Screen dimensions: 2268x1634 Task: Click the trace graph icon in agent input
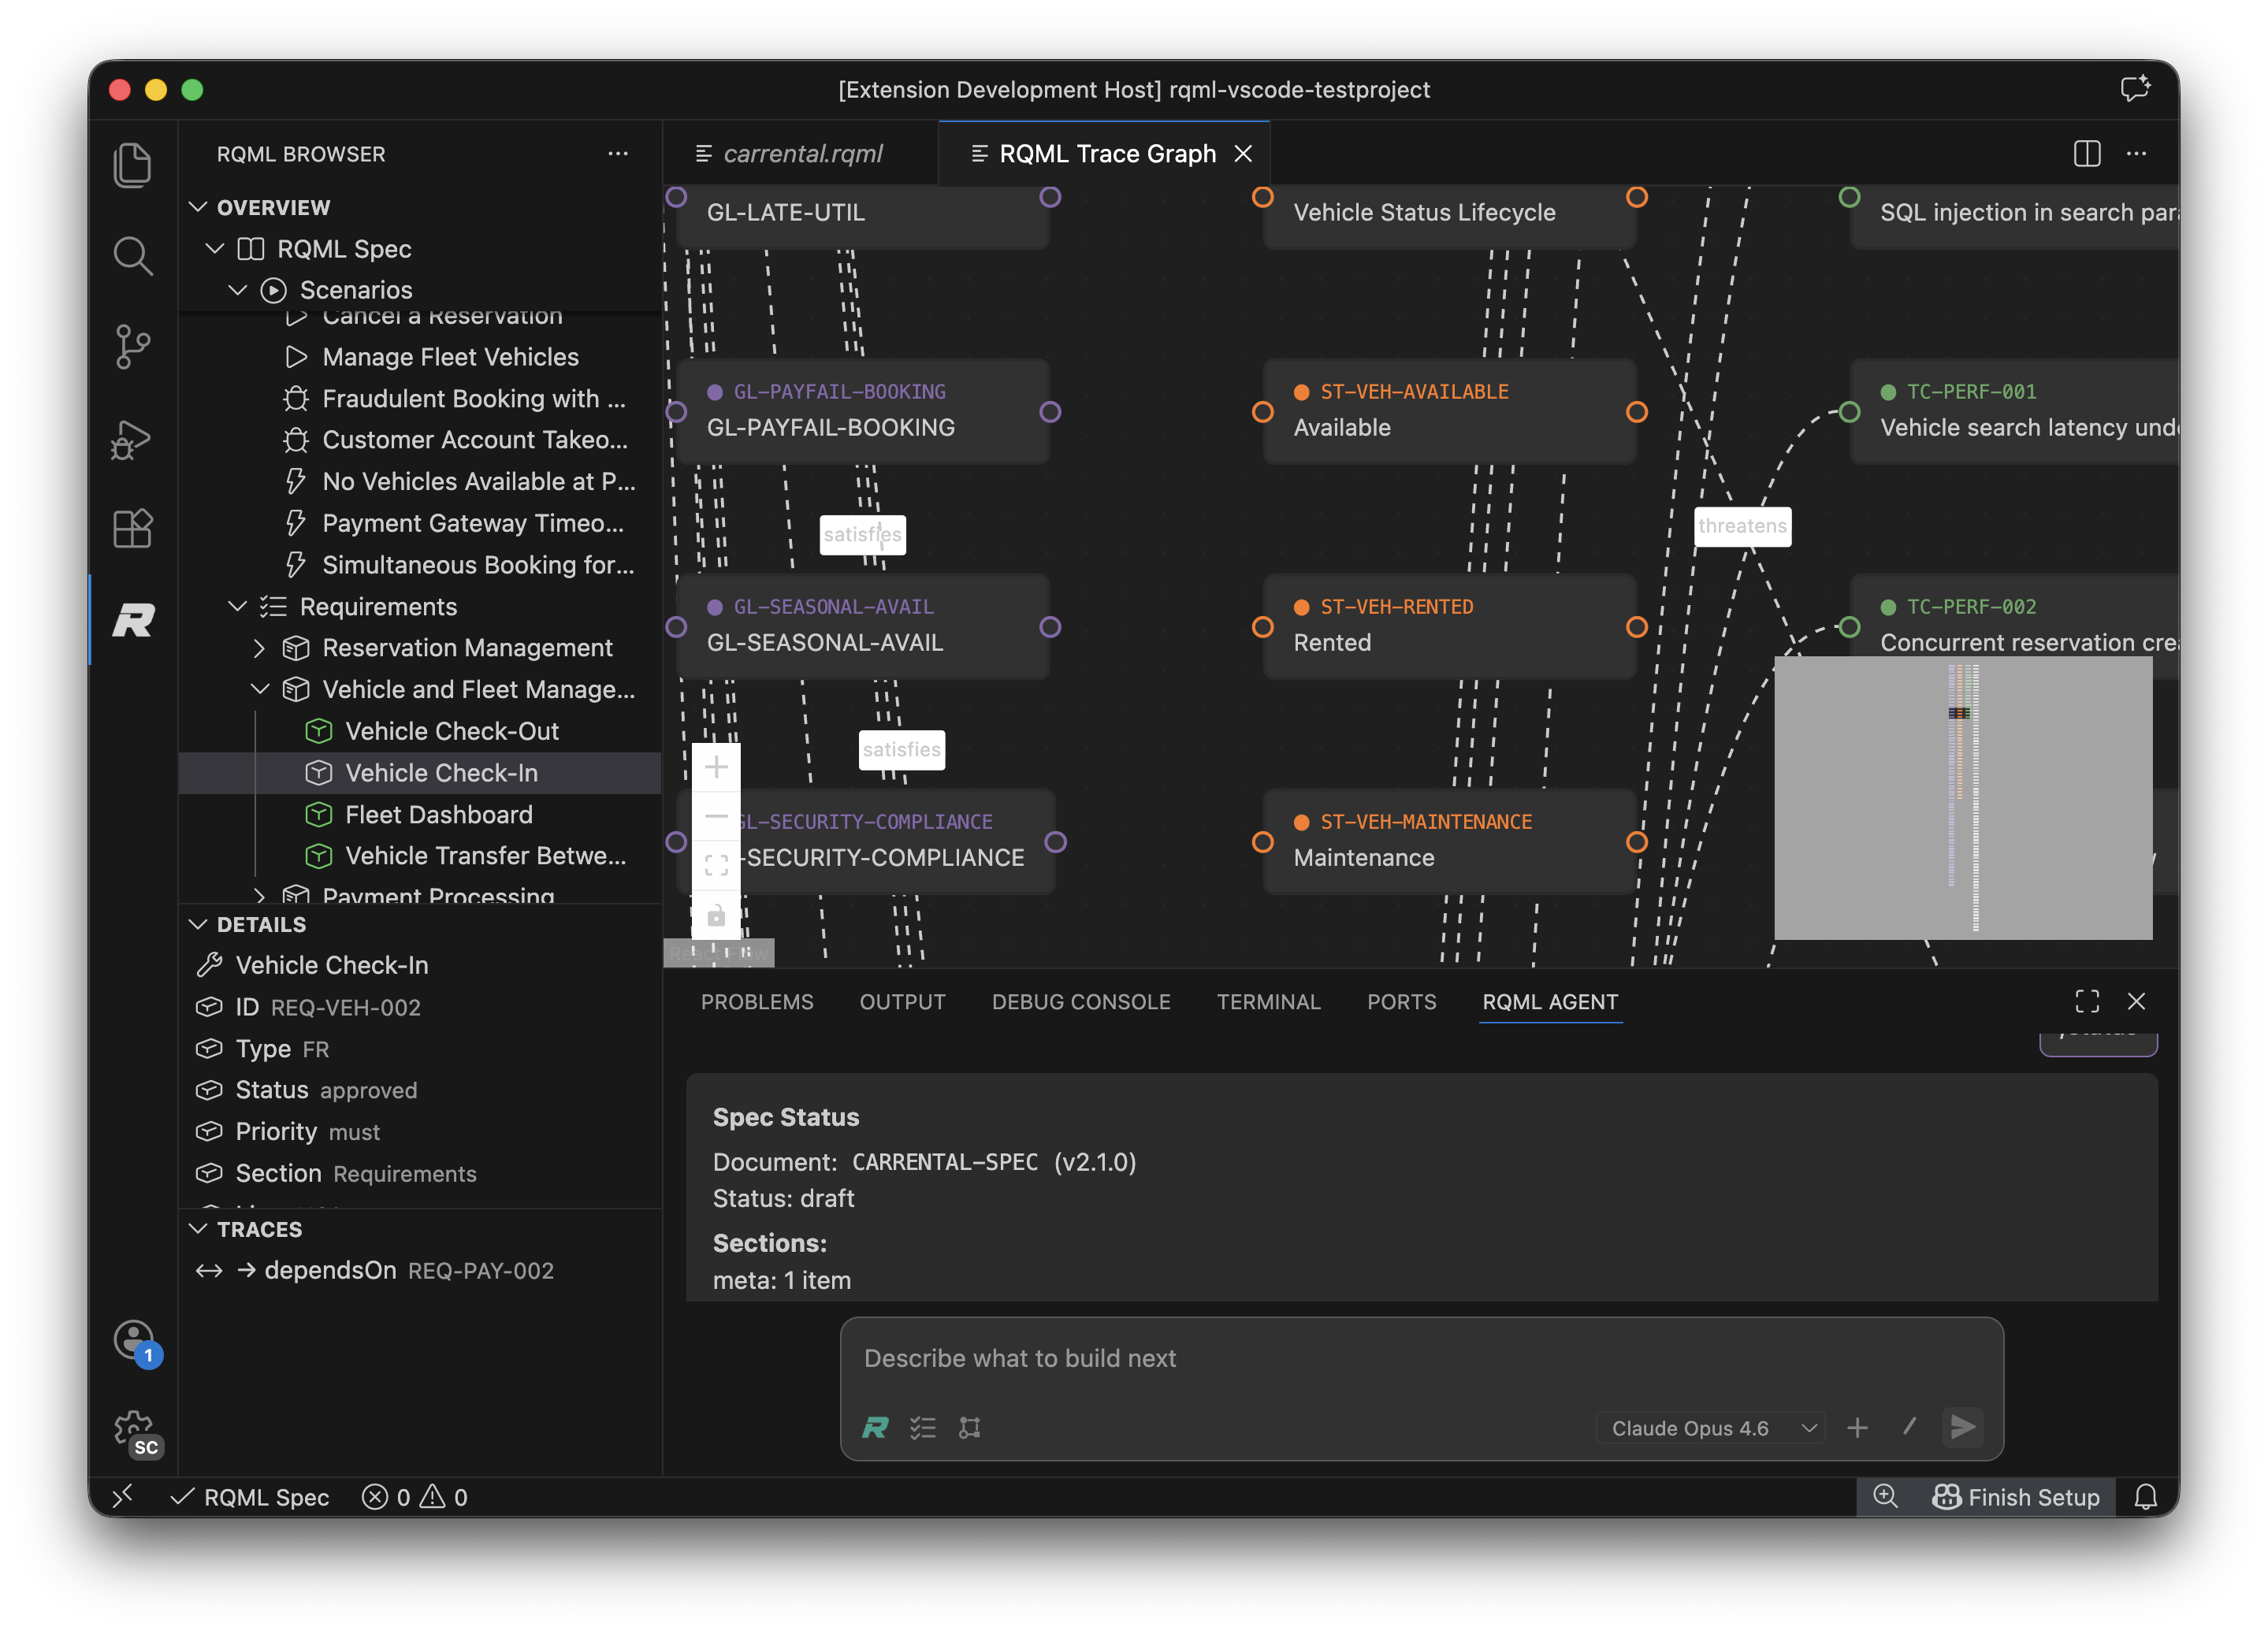pos(969,1428)
